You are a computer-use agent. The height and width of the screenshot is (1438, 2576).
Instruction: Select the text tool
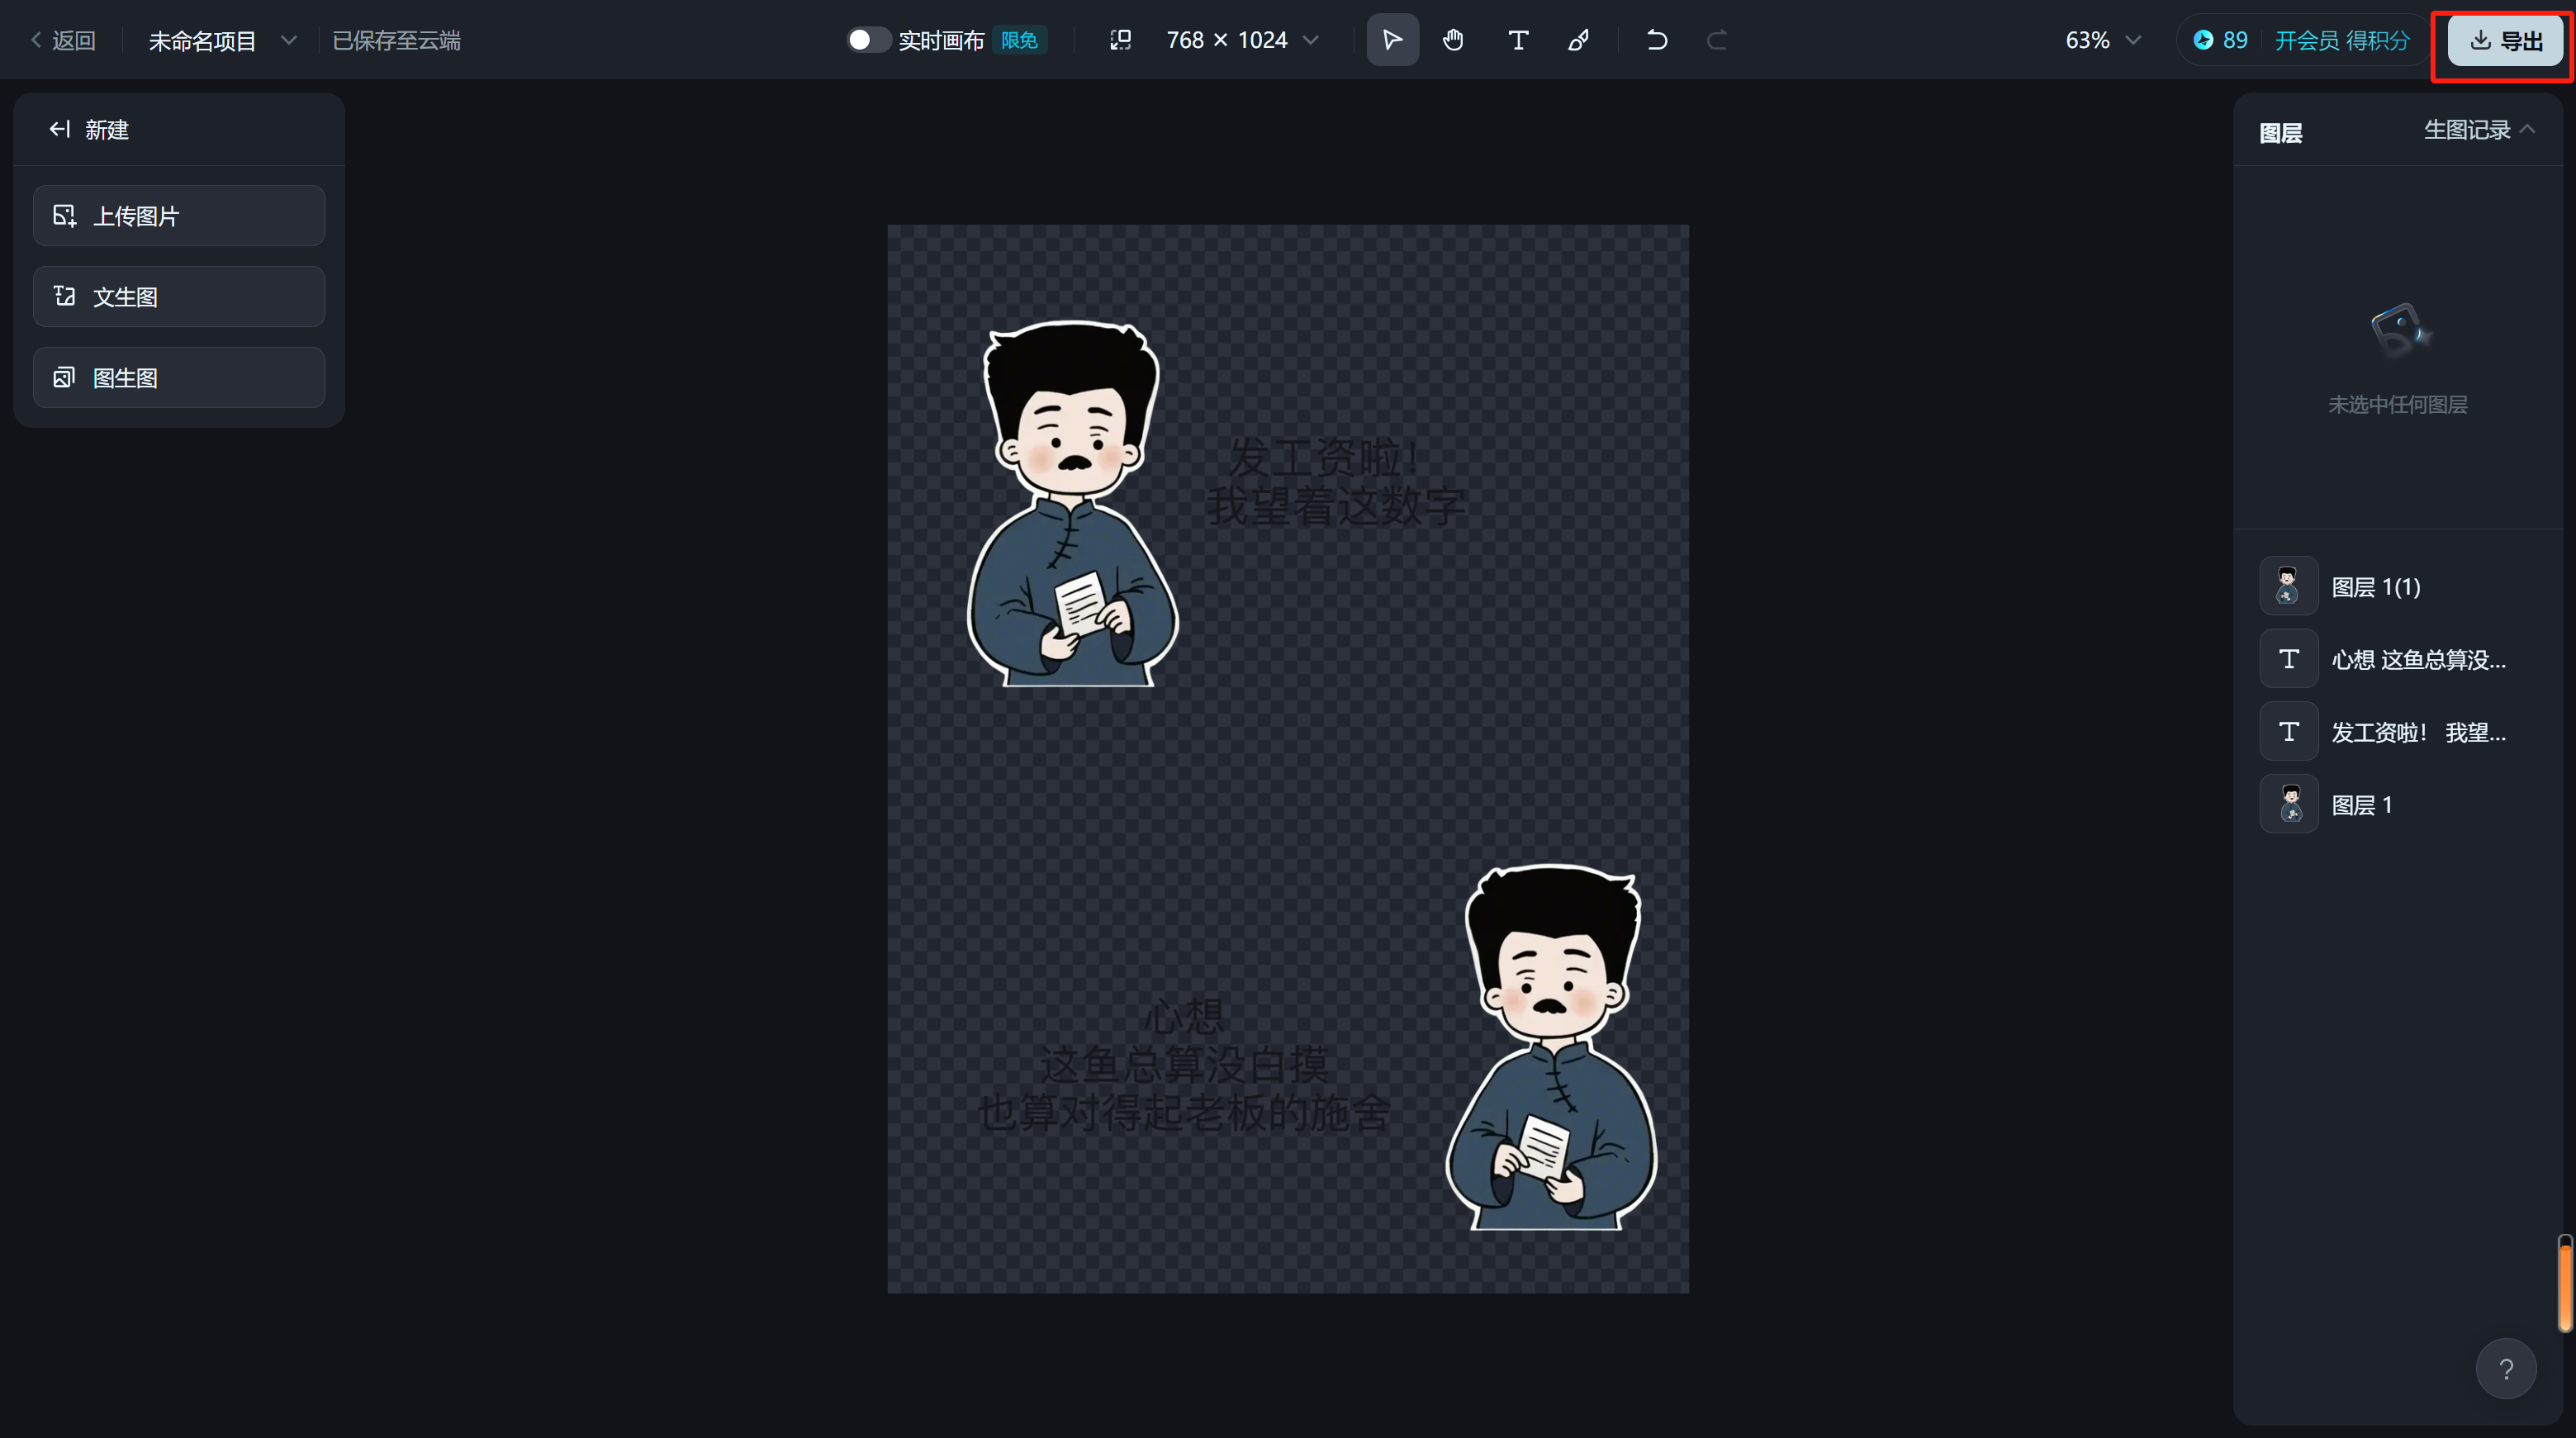point(1517,40)
